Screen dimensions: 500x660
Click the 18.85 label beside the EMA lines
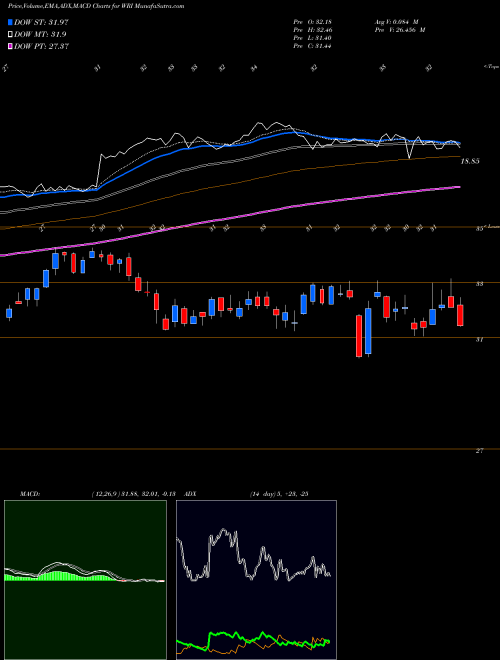click(x=471, y=161)
